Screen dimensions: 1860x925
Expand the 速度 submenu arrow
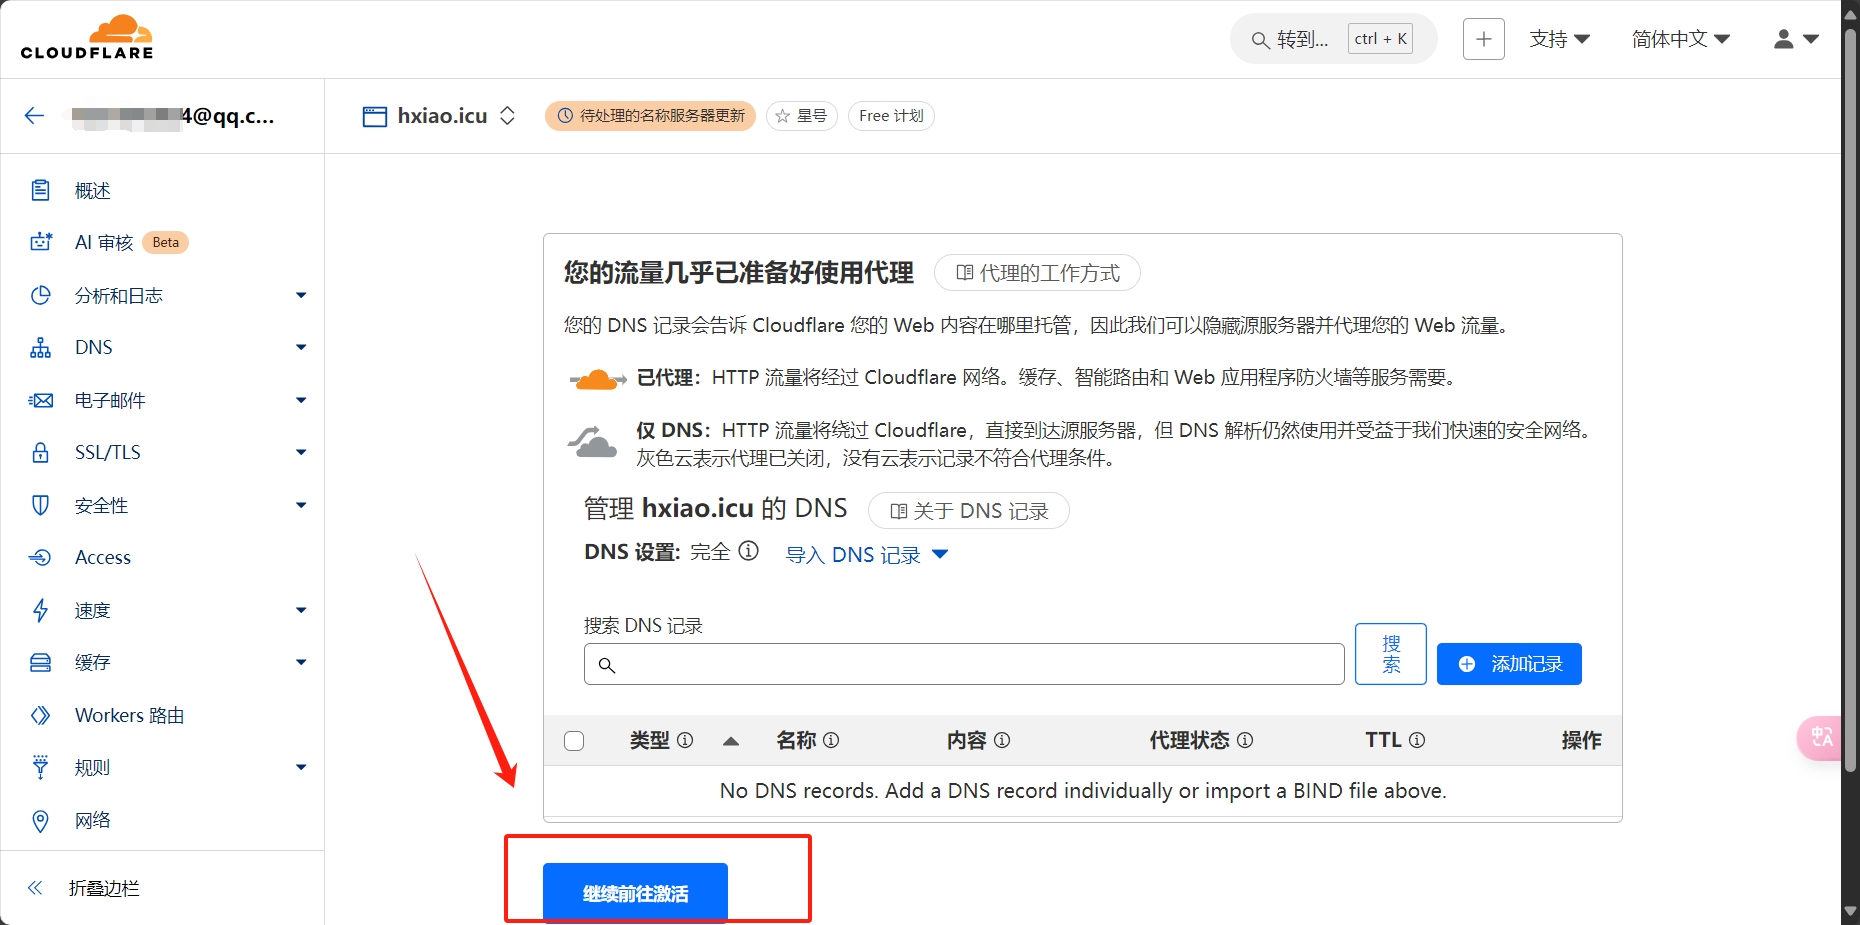[301, 610]
